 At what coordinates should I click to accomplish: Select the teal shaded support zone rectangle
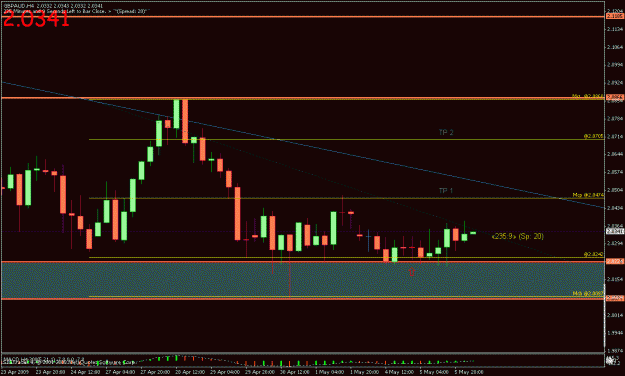pyautogui.click(x=303, y=280)
